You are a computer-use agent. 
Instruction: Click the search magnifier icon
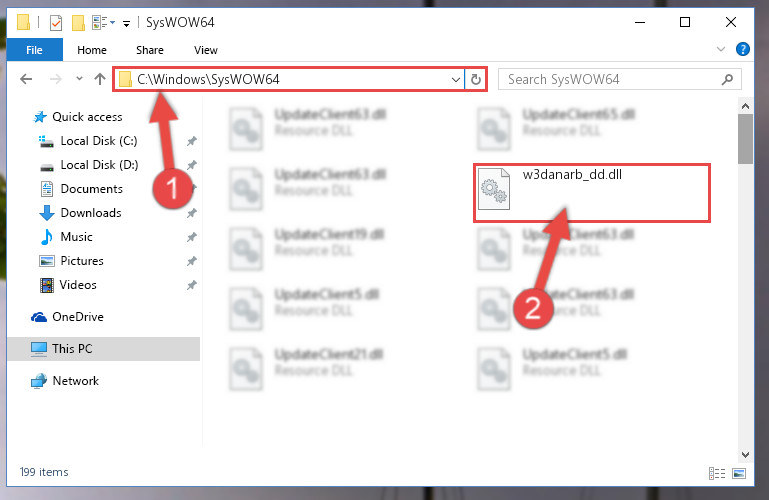coord(727,79)
